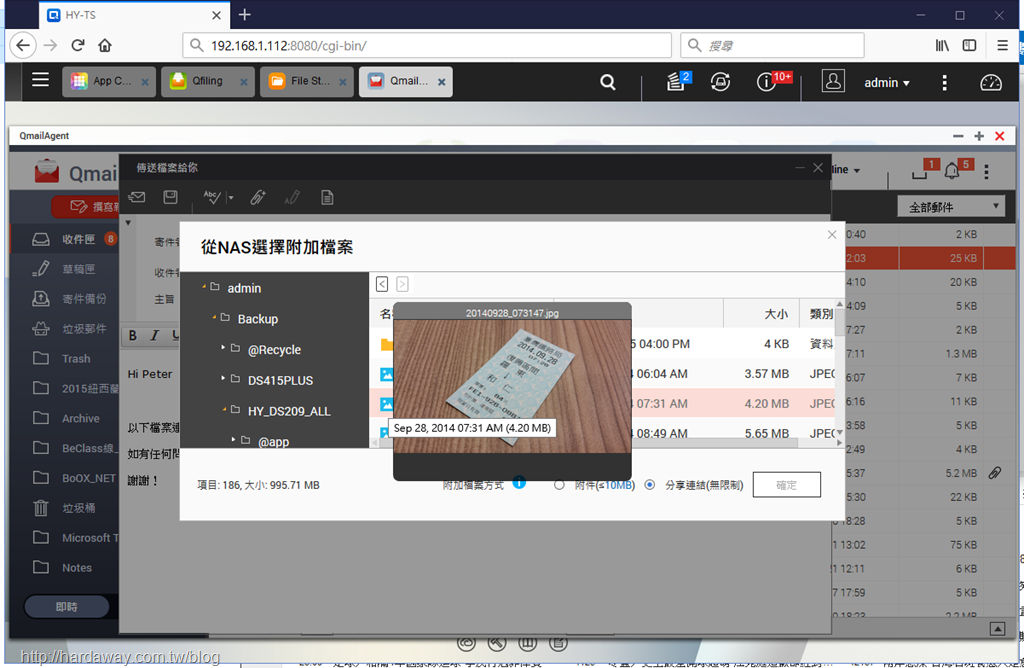Click the 20140928_073147.jpg preview thumbnail
The height and width of the screenshot is (668, 1024).
[512, 385]
